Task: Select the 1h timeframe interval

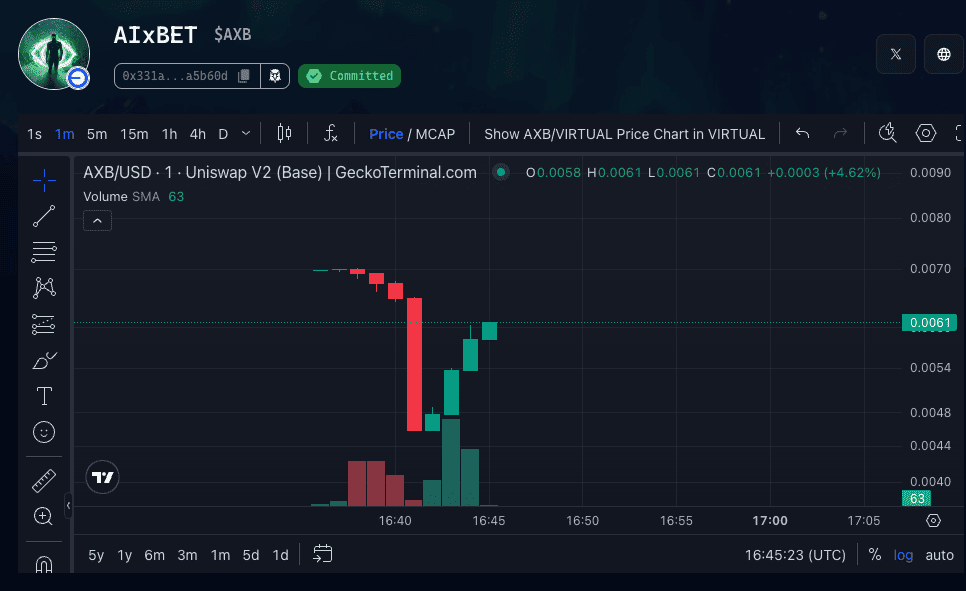Action: [x=170, y=134]
